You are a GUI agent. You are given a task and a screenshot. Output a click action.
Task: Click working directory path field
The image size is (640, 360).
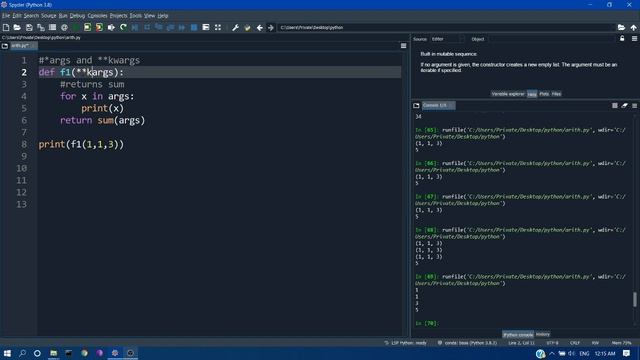point(446,27)
